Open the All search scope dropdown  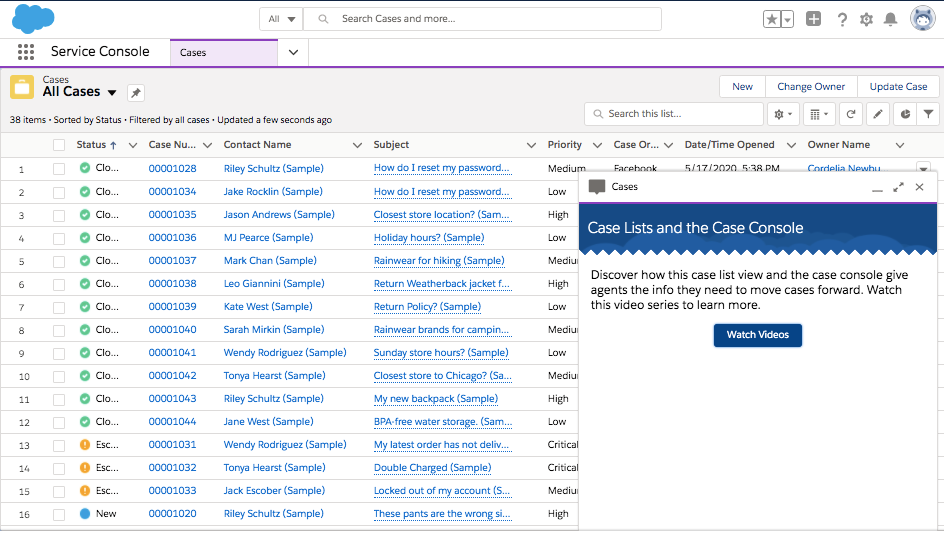281,19
